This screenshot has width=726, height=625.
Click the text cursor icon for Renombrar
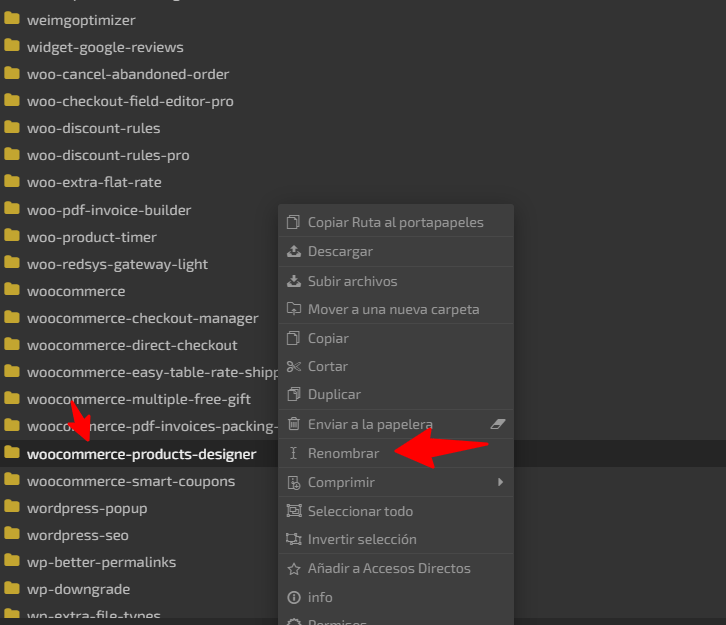pos(293,453)
